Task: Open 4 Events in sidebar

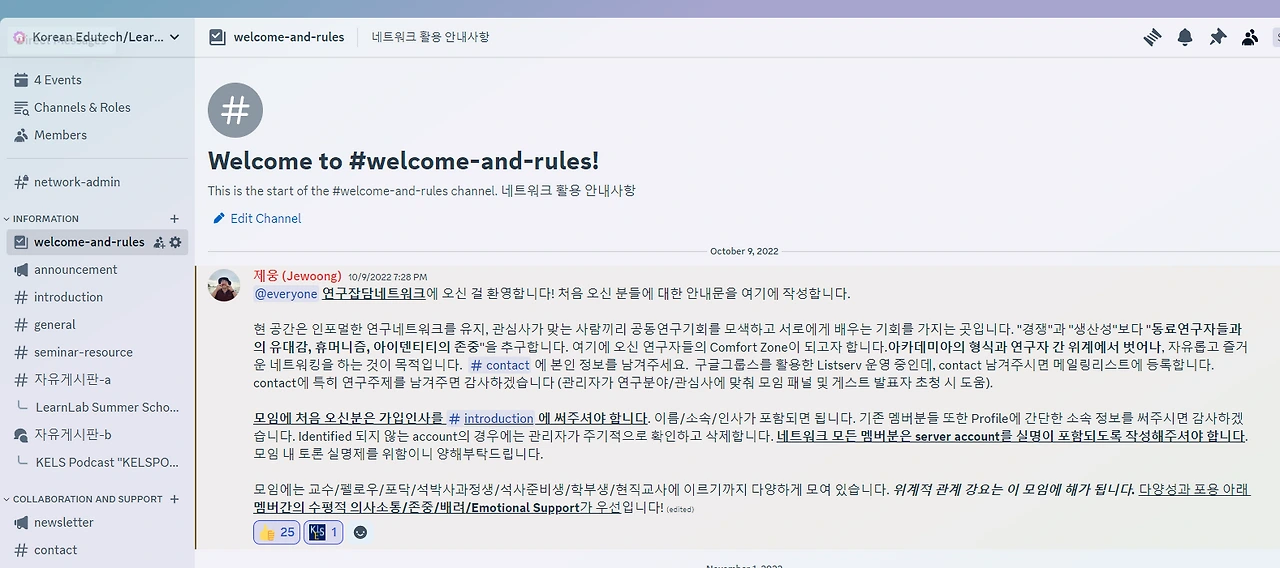Action: (97, 80)
